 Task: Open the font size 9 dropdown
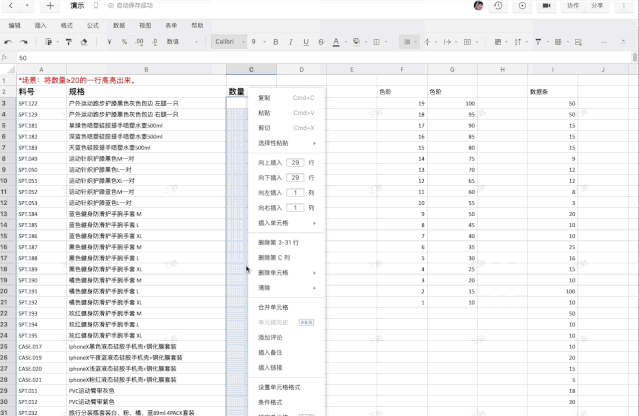point(258,42)
